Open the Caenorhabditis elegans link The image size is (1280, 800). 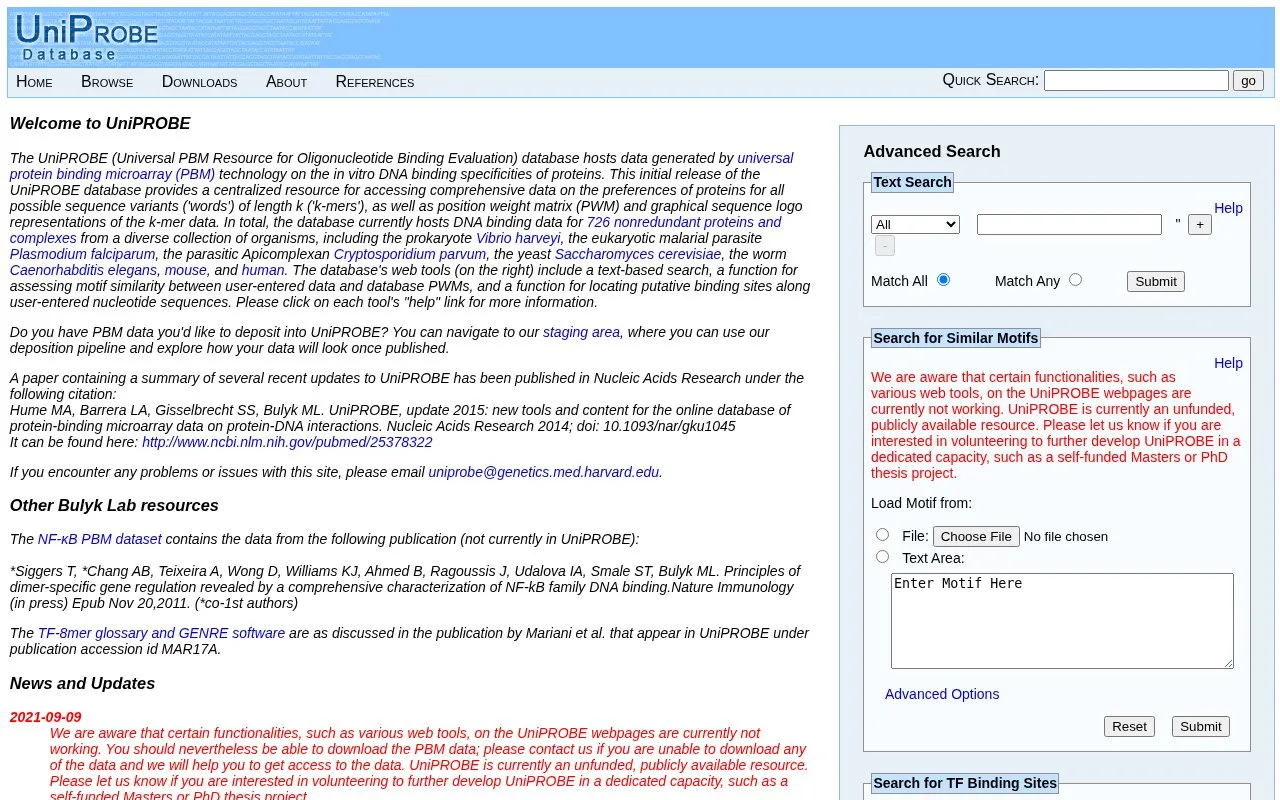84,270
